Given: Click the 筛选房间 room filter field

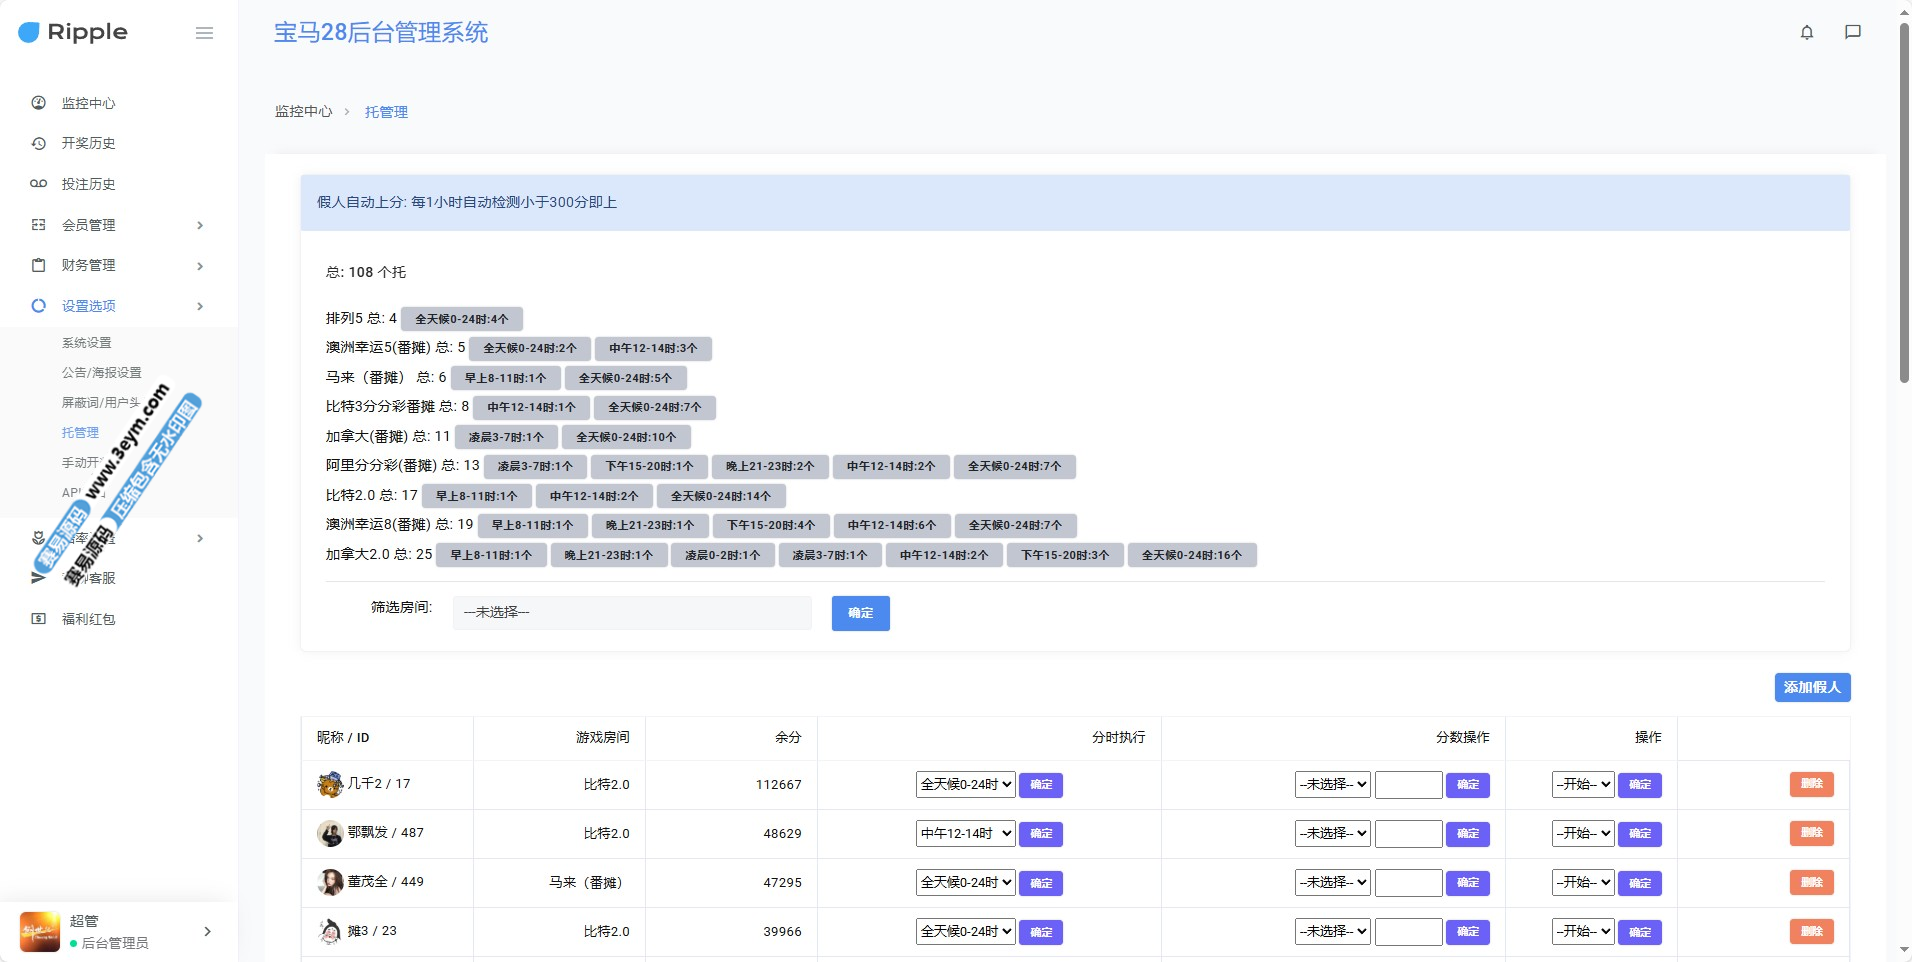Looking at the screenshot, I should tap(631, 612).
